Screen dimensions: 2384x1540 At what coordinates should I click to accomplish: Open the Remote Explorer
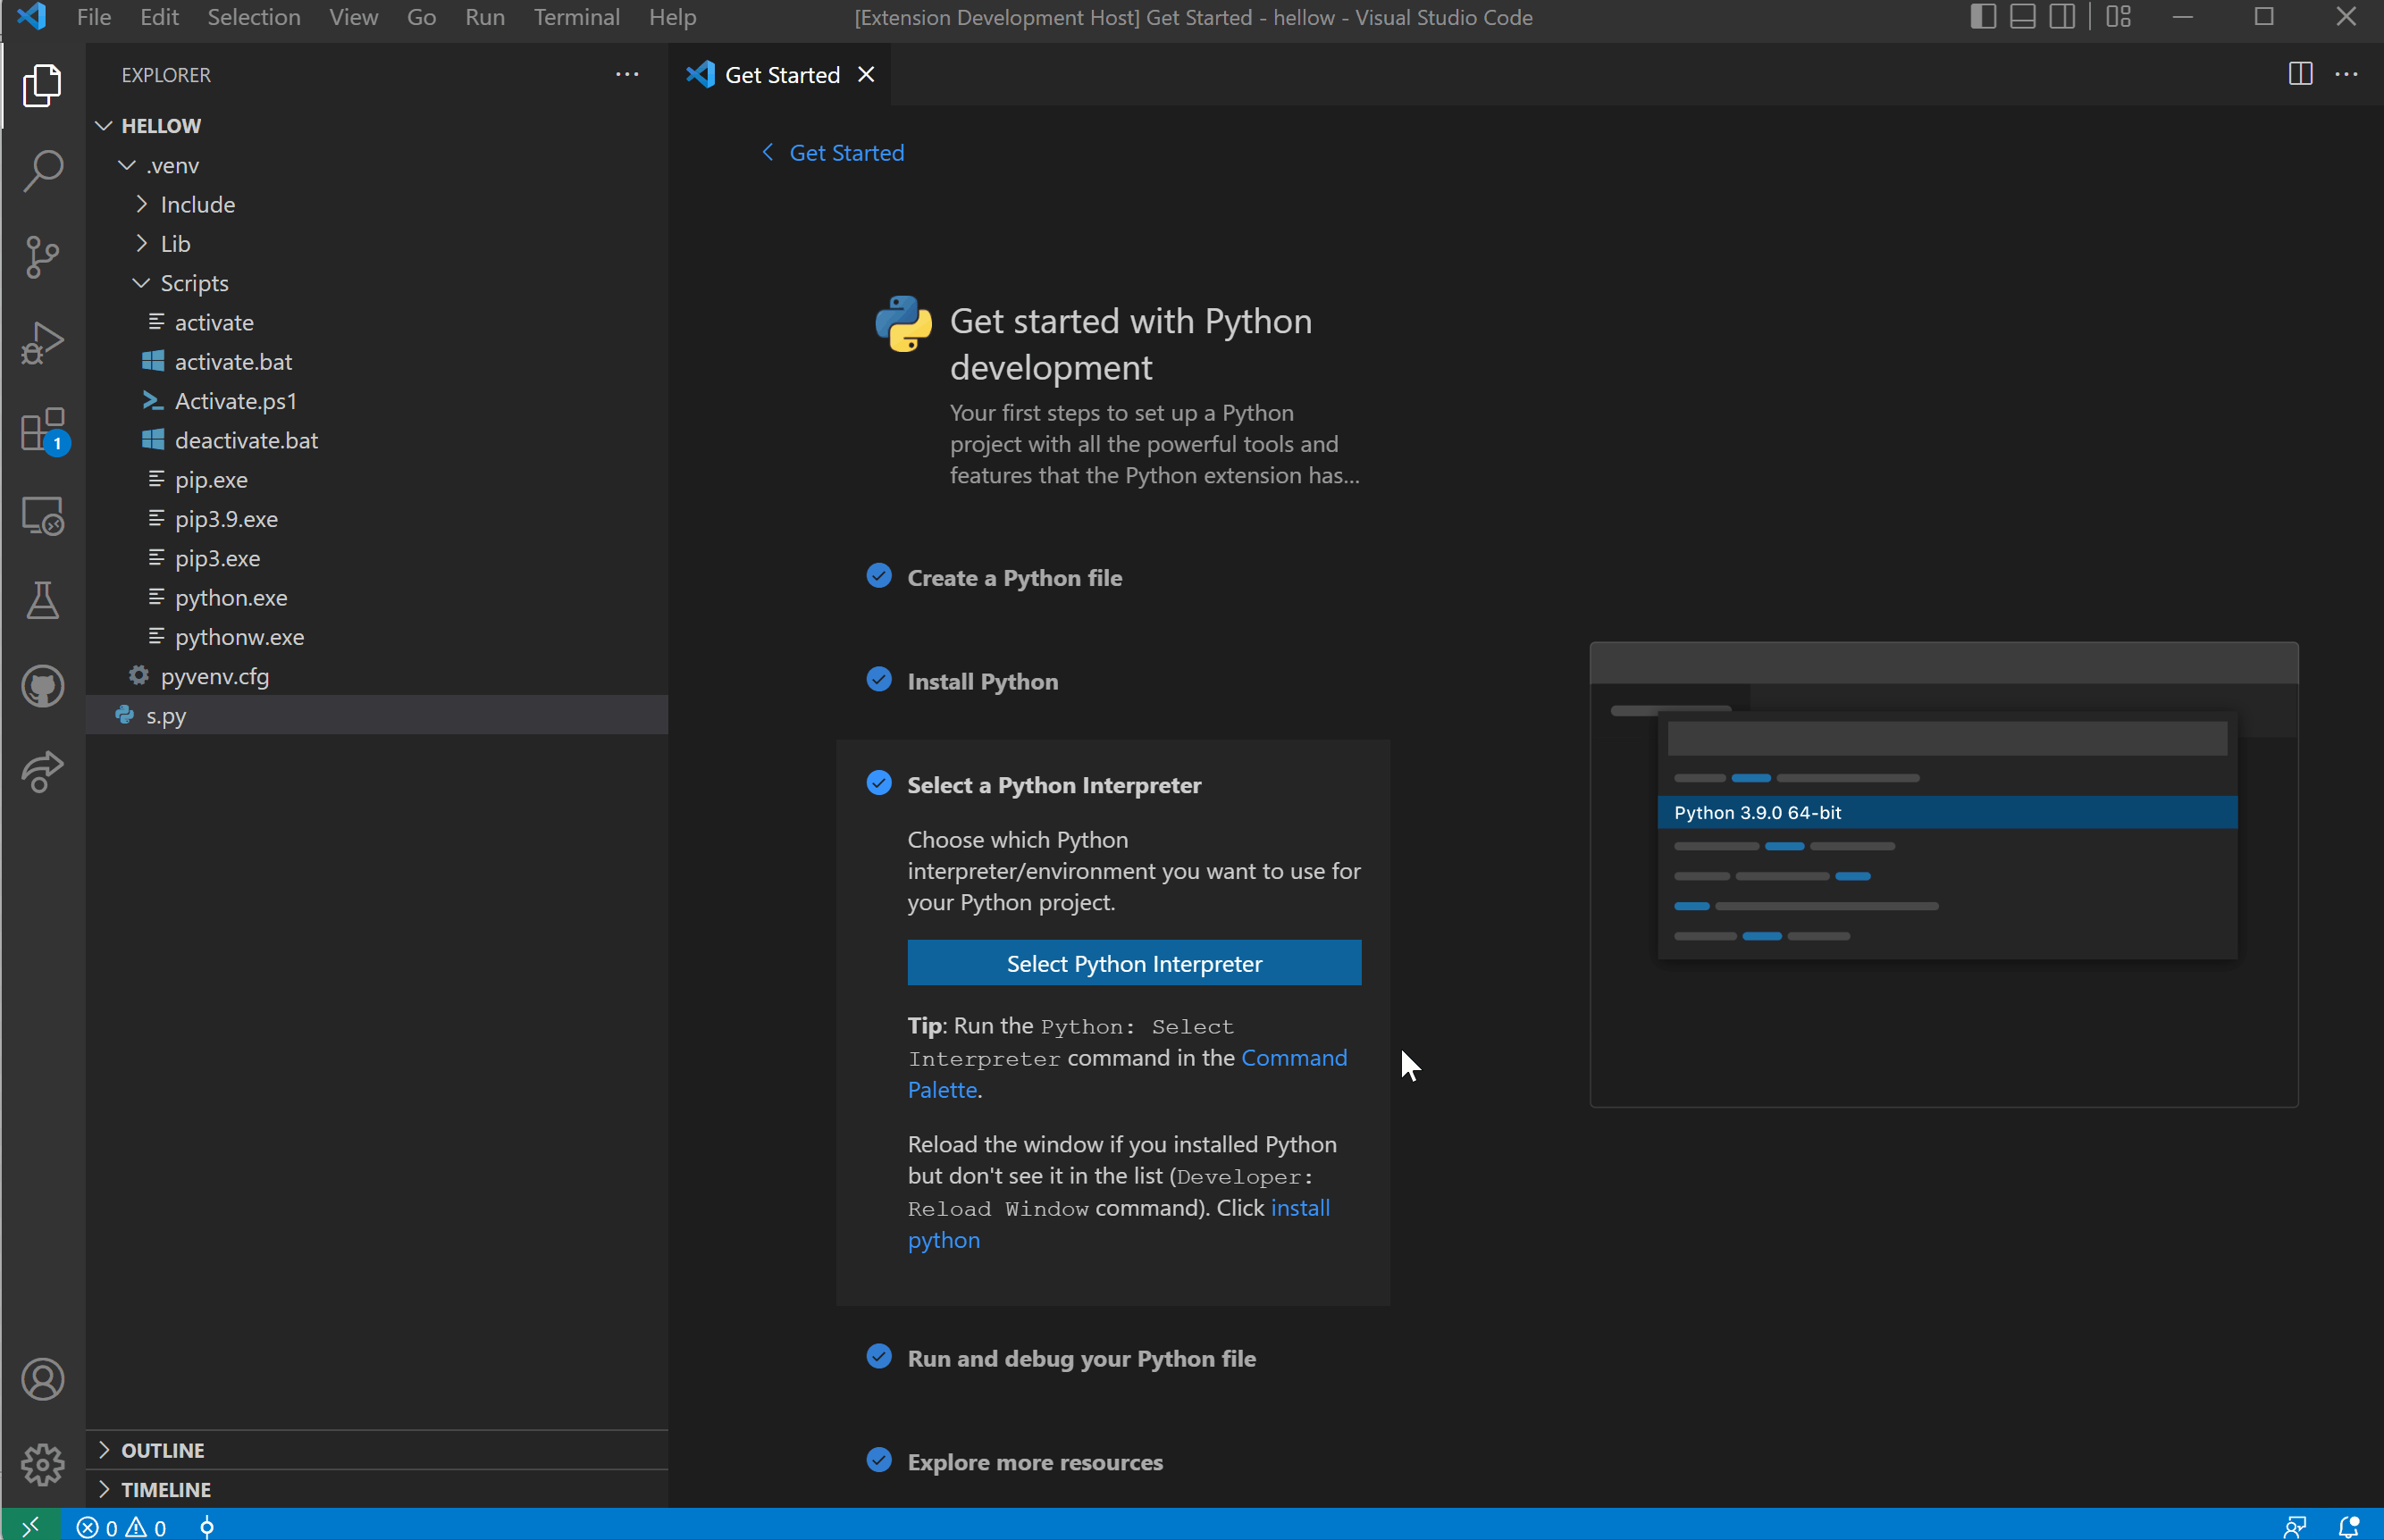42,515
